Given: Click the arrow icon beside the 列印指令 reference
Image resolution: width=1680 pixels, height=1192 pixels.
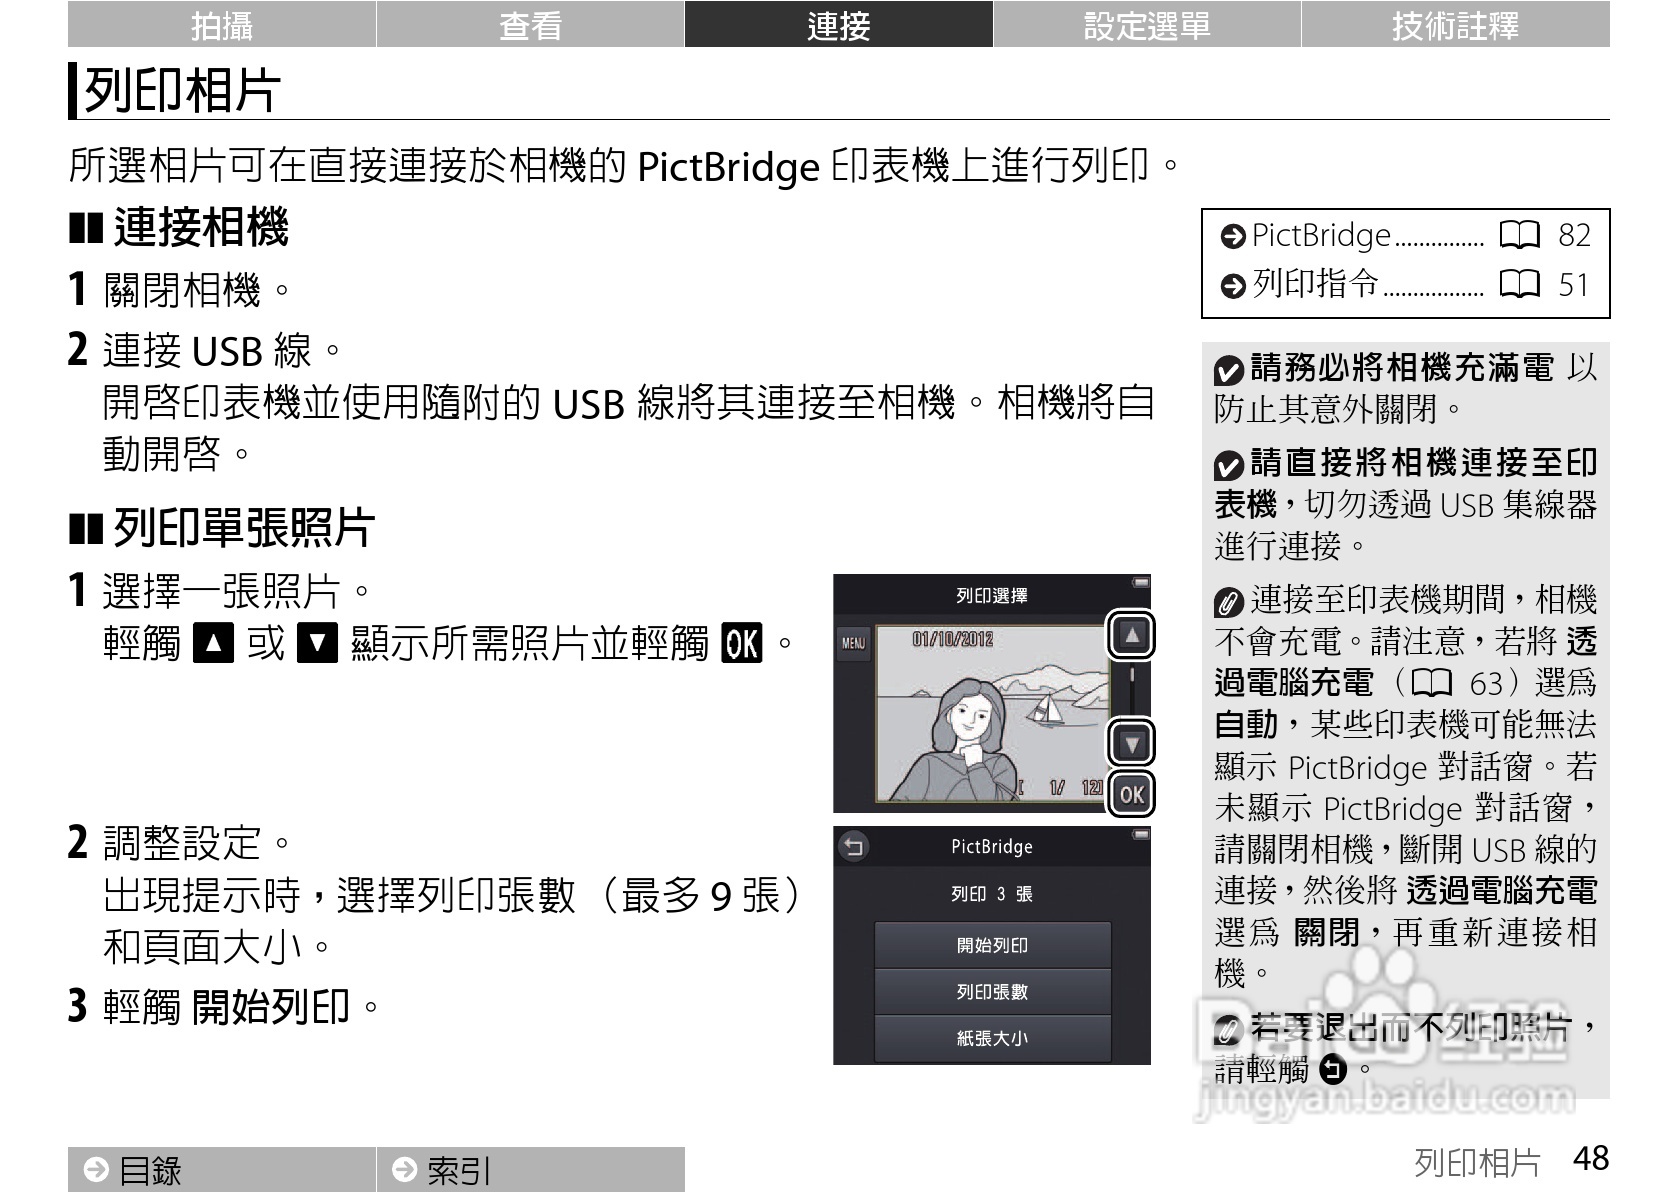Looking at the screenshot, I should (1233, 286).
